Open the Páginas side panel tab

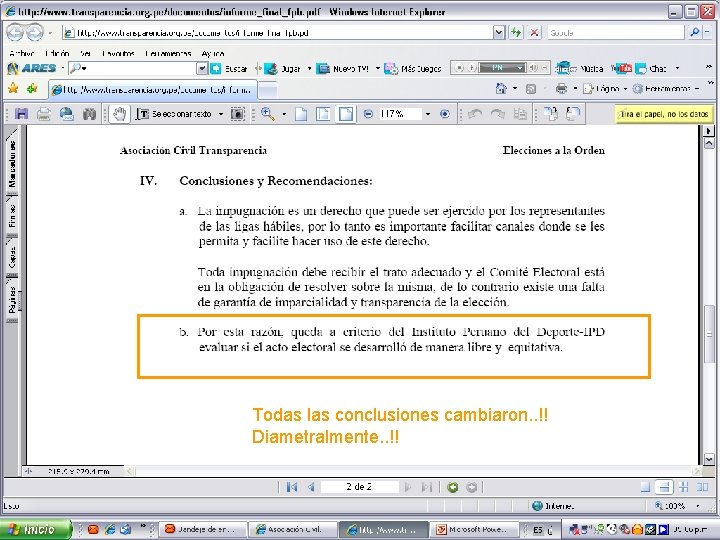[x=12, y=298]
